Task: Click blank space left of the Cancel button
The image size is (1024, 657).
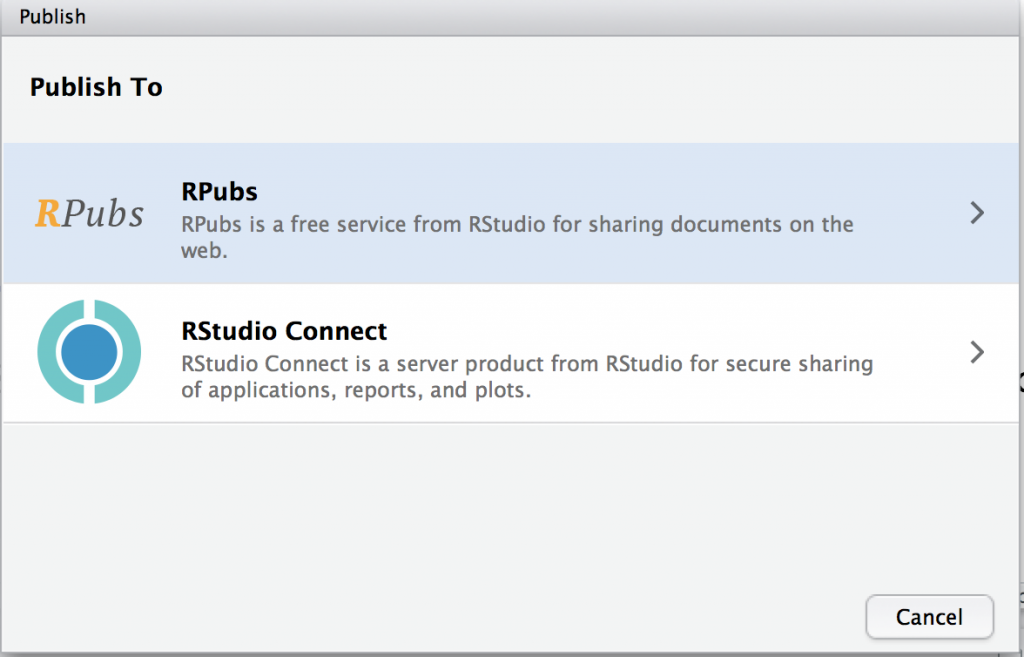Action: pos(600,617)
